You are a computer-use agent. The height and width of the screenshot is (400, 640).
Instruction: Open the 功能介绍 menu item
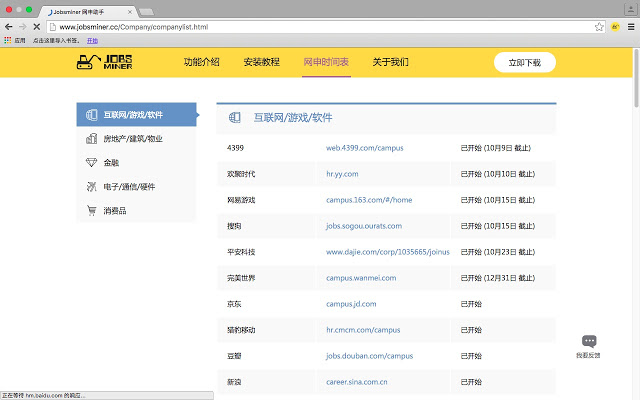click(x=202, y=62)
